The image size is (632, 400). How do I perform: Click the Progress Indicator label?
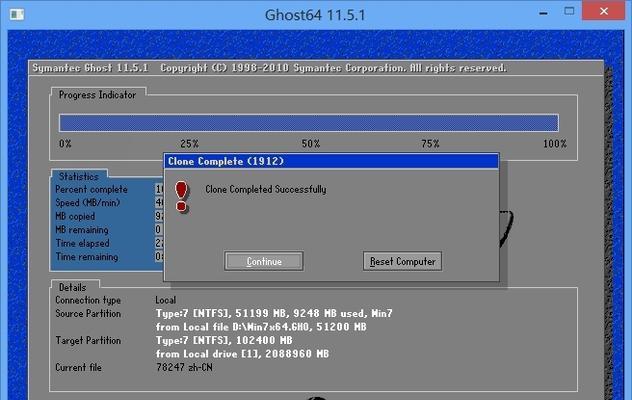[97, 95]
